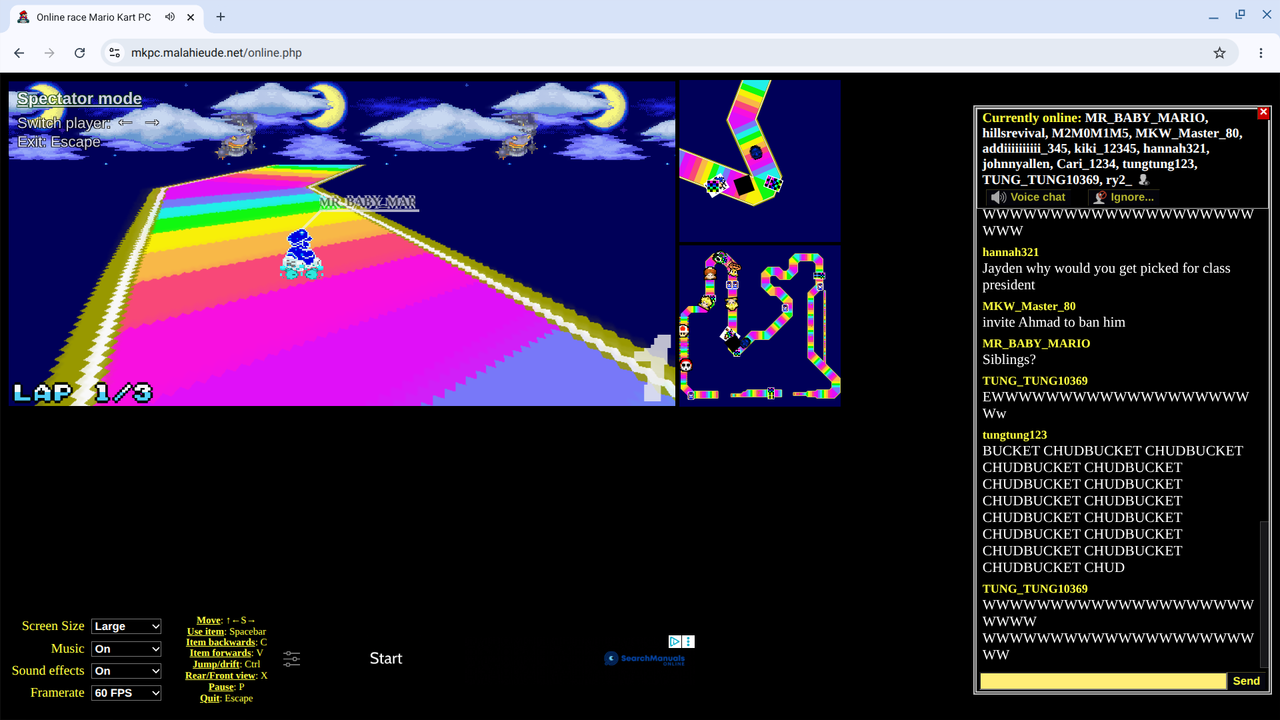Click the SearchManuals advertisement logo

(644, 658)
